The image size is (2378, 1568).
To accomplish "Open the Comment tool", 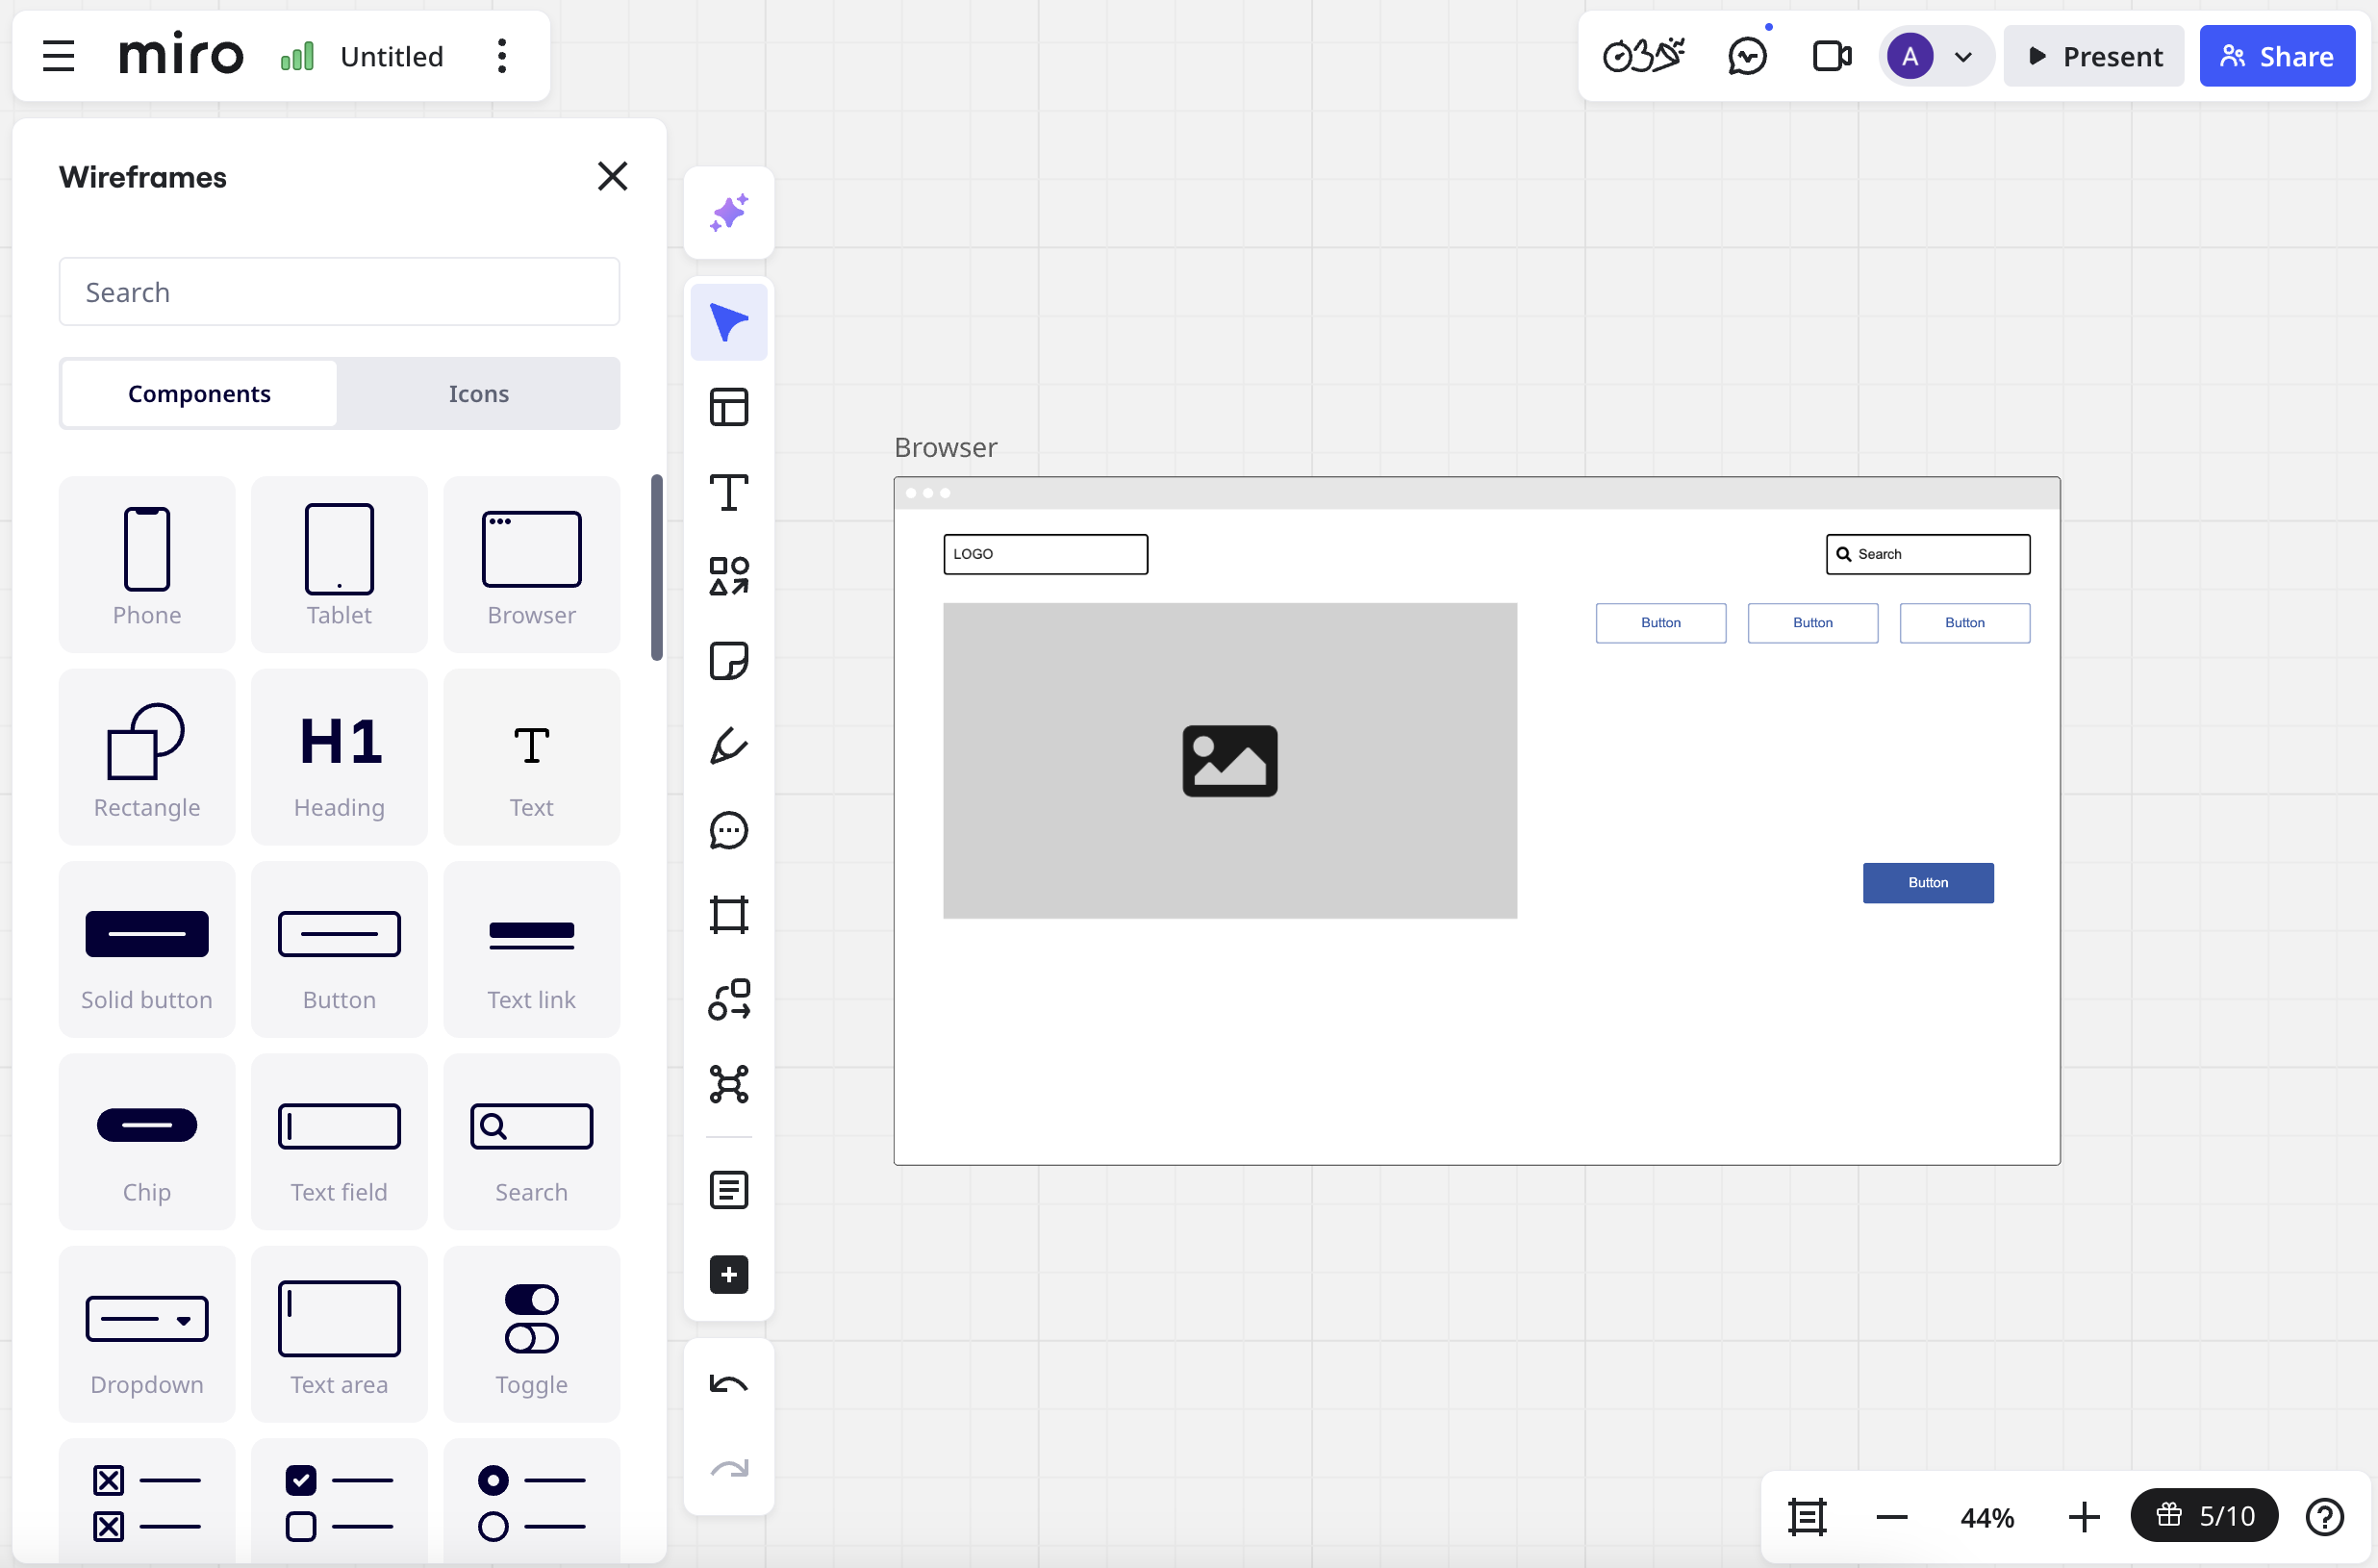I will [x=728, y=831].
